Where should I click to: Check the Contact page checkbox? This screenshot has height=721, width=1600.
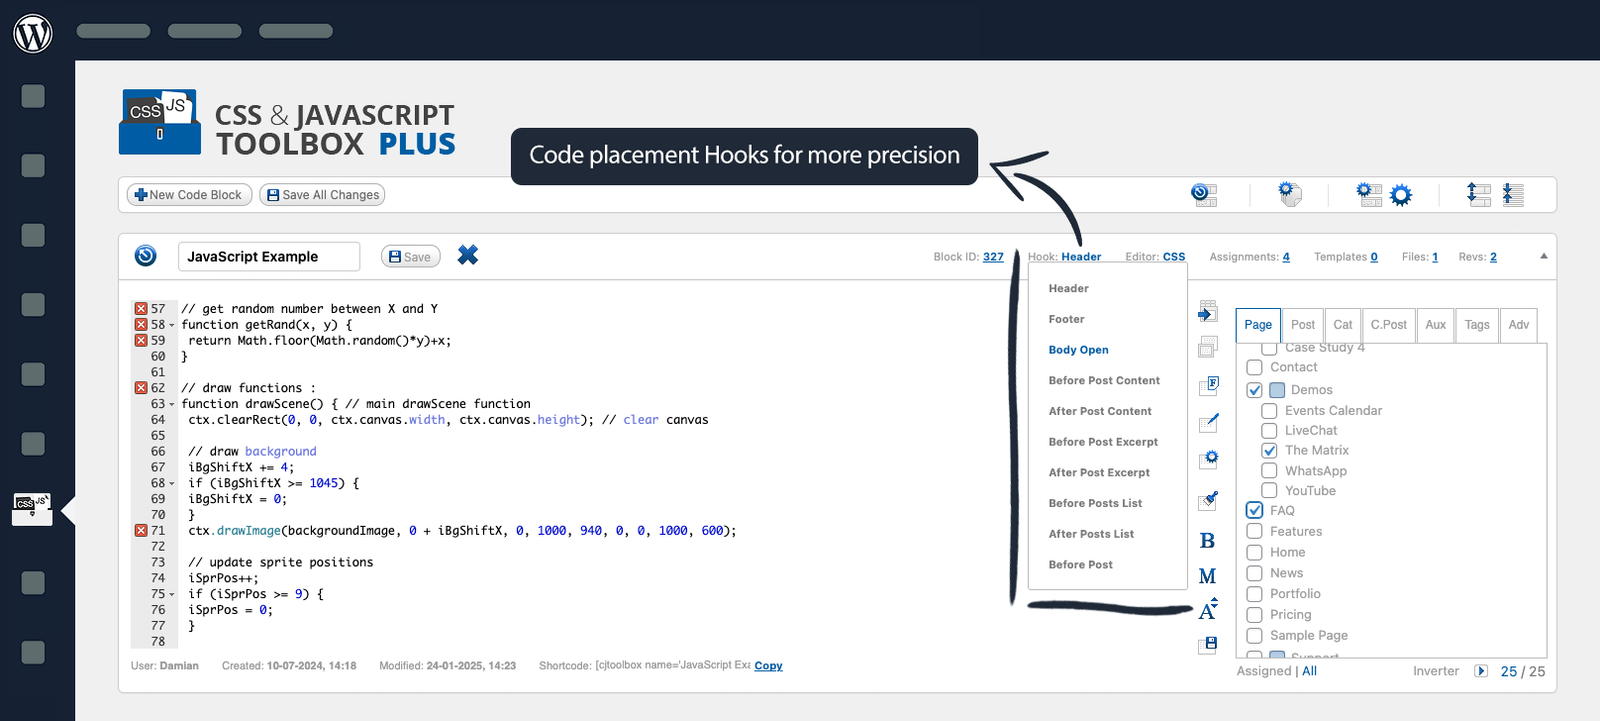click(x=1254, y=367)
